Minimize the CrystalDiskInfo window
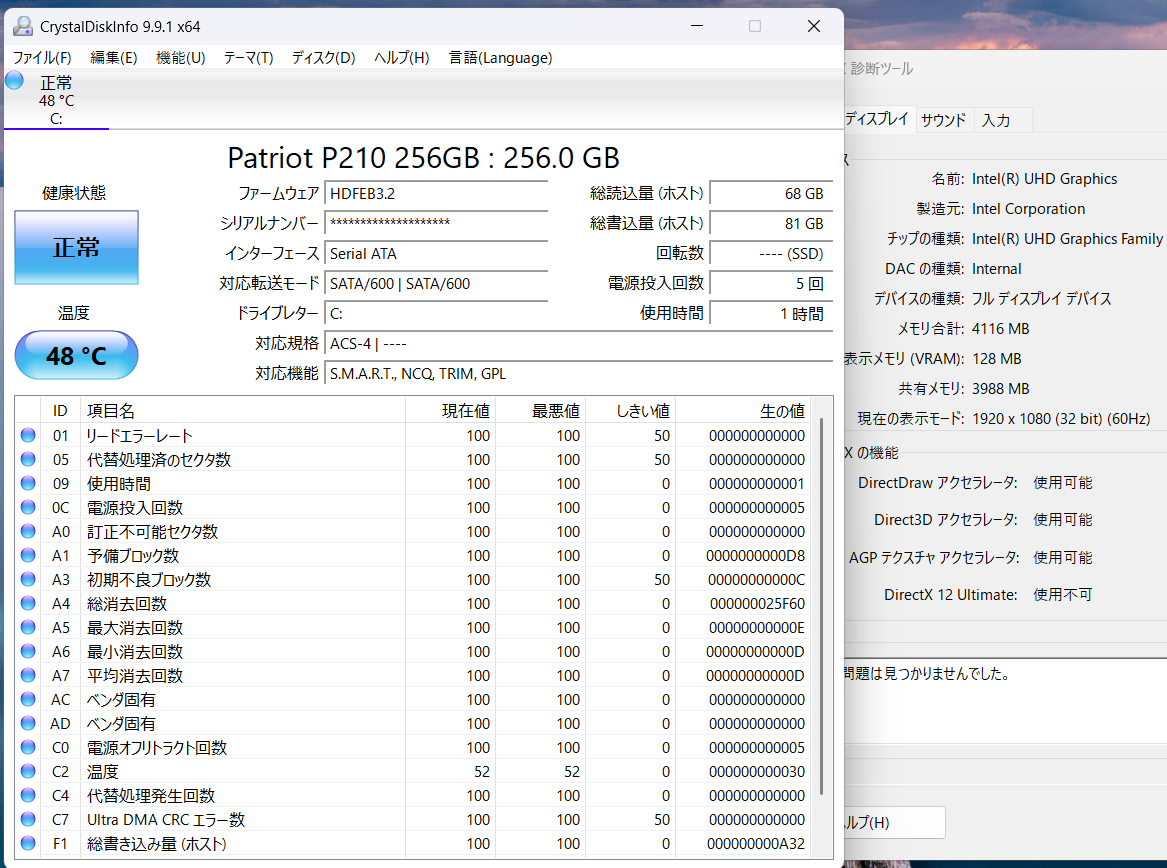This screenshot has height=868, width=1167. (697, 26)
